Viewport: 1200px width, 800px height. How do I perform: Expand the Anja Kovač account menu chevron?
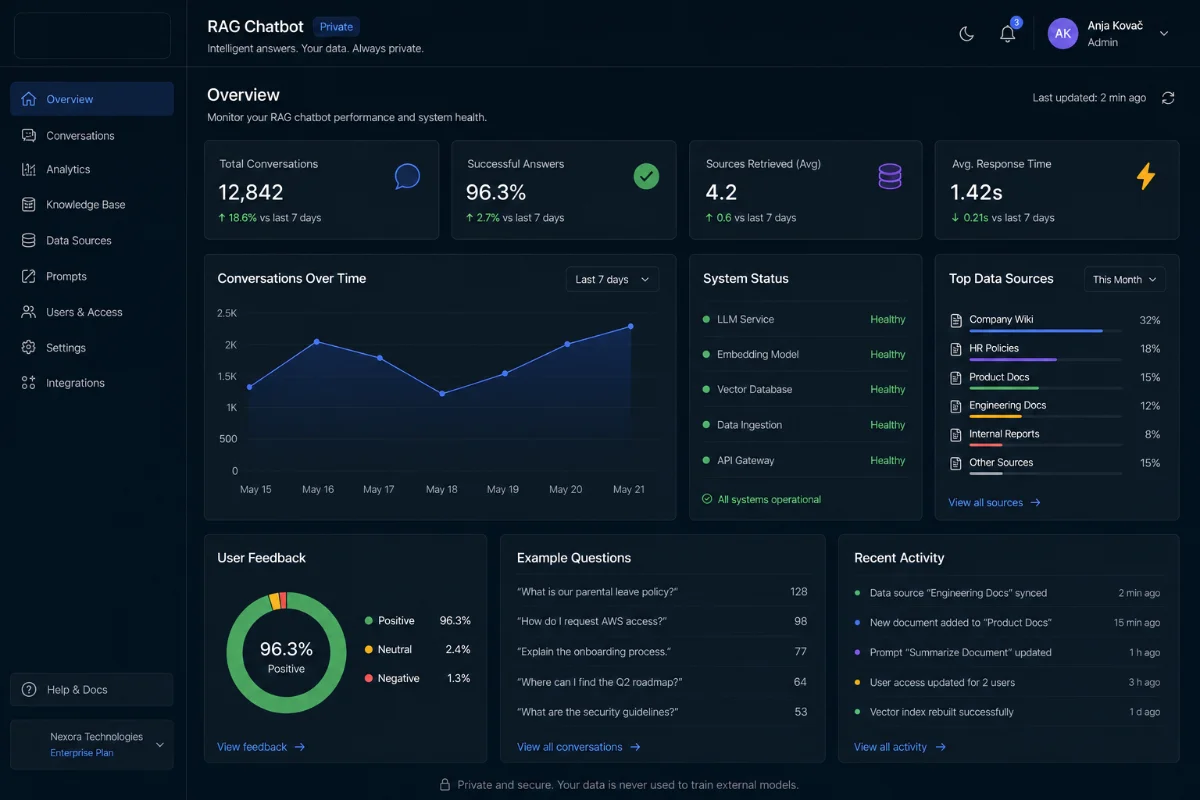(1164, 33)
